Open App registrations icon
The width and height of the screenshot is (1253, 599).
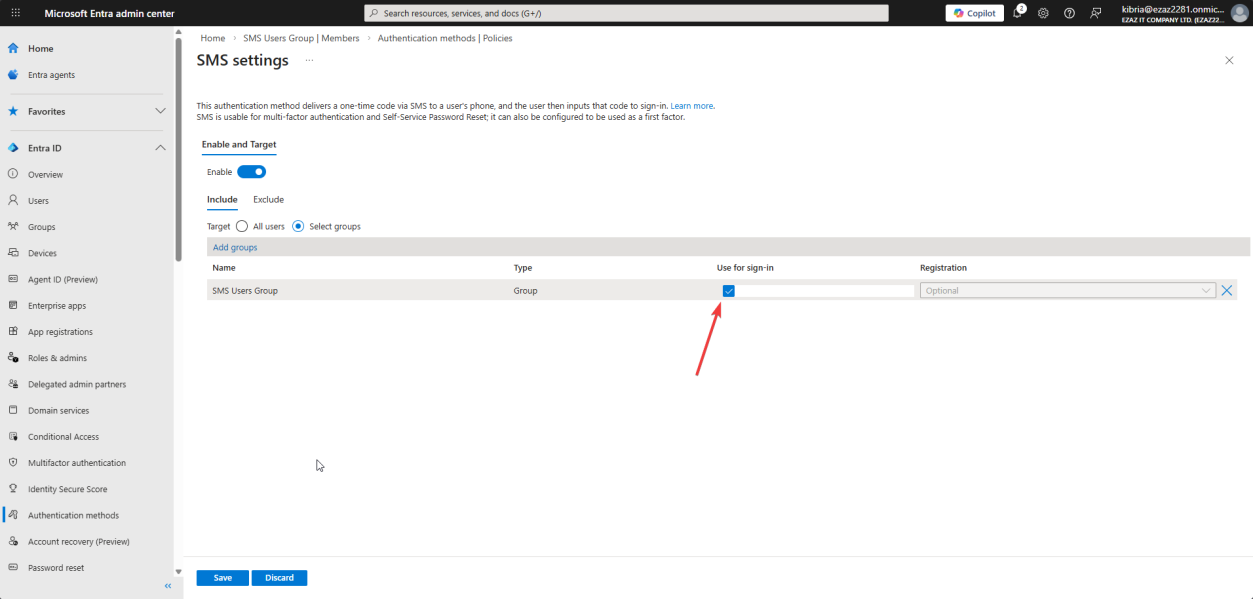(13, 331)
